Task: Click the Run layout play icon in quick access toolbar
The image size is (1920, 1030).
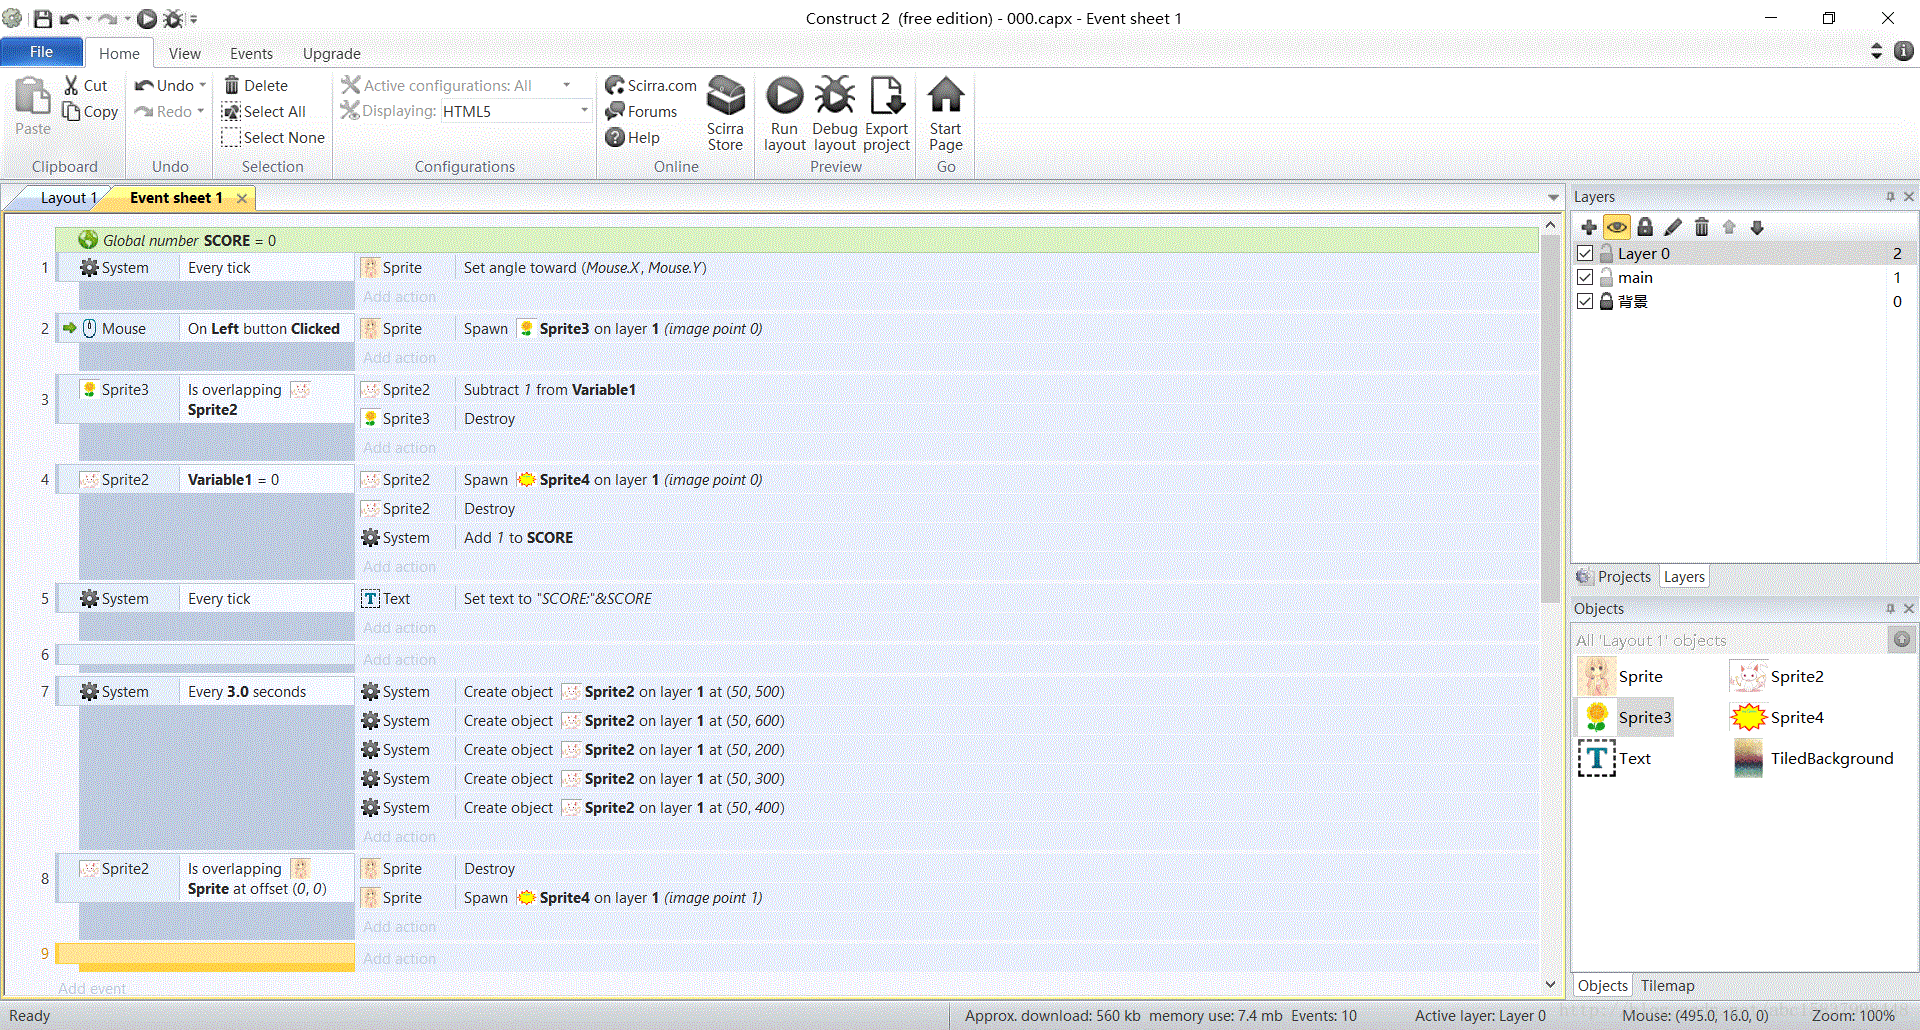Action: tap(147, 18)
